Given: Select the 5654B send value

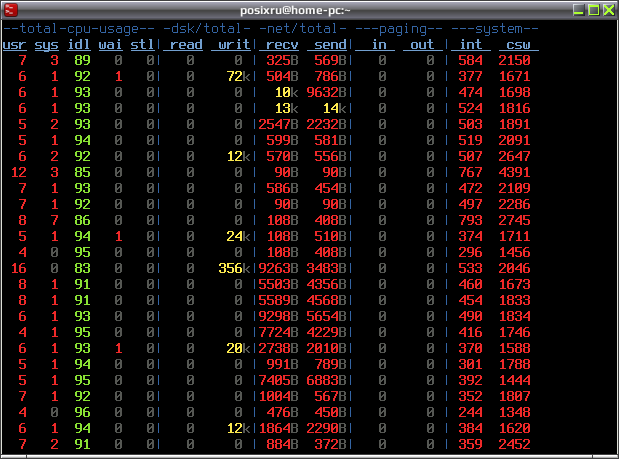Looking at the screenshot, I should [326, 316].
